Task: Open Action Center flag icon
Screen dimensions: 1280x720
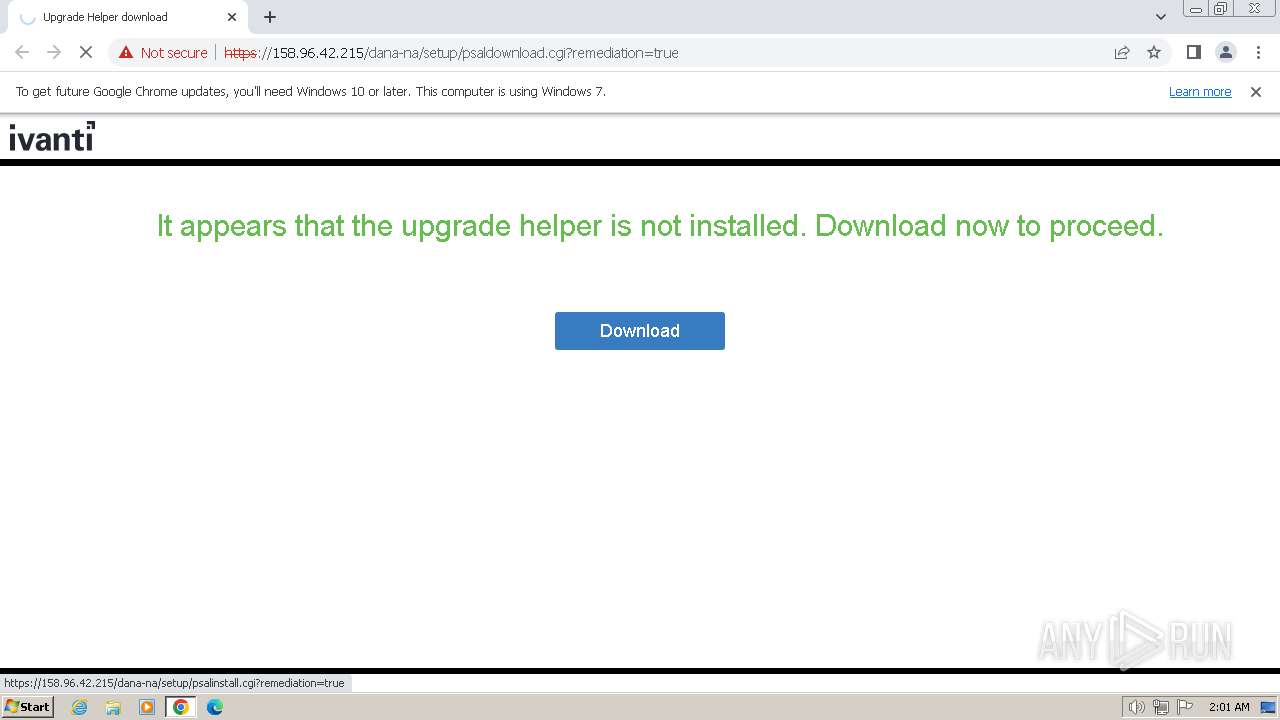Action: (1184, 707)
